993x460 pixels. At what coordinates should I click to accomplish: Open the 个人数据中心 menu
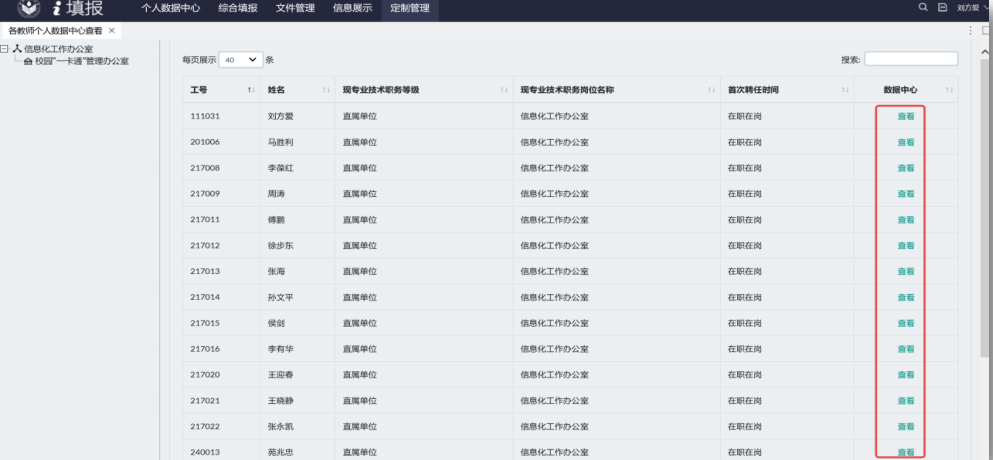[x=170, y=8]
